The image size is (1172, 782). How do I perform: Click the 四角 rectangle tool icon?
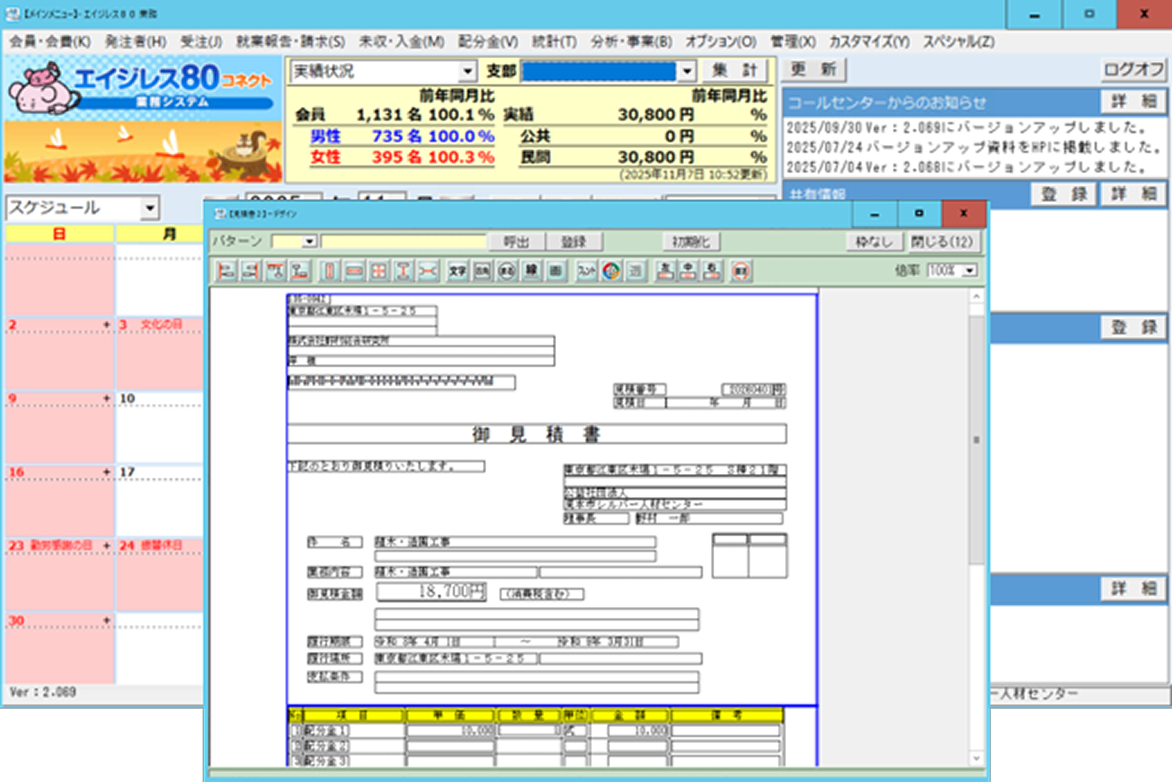(x=482, y=271)
